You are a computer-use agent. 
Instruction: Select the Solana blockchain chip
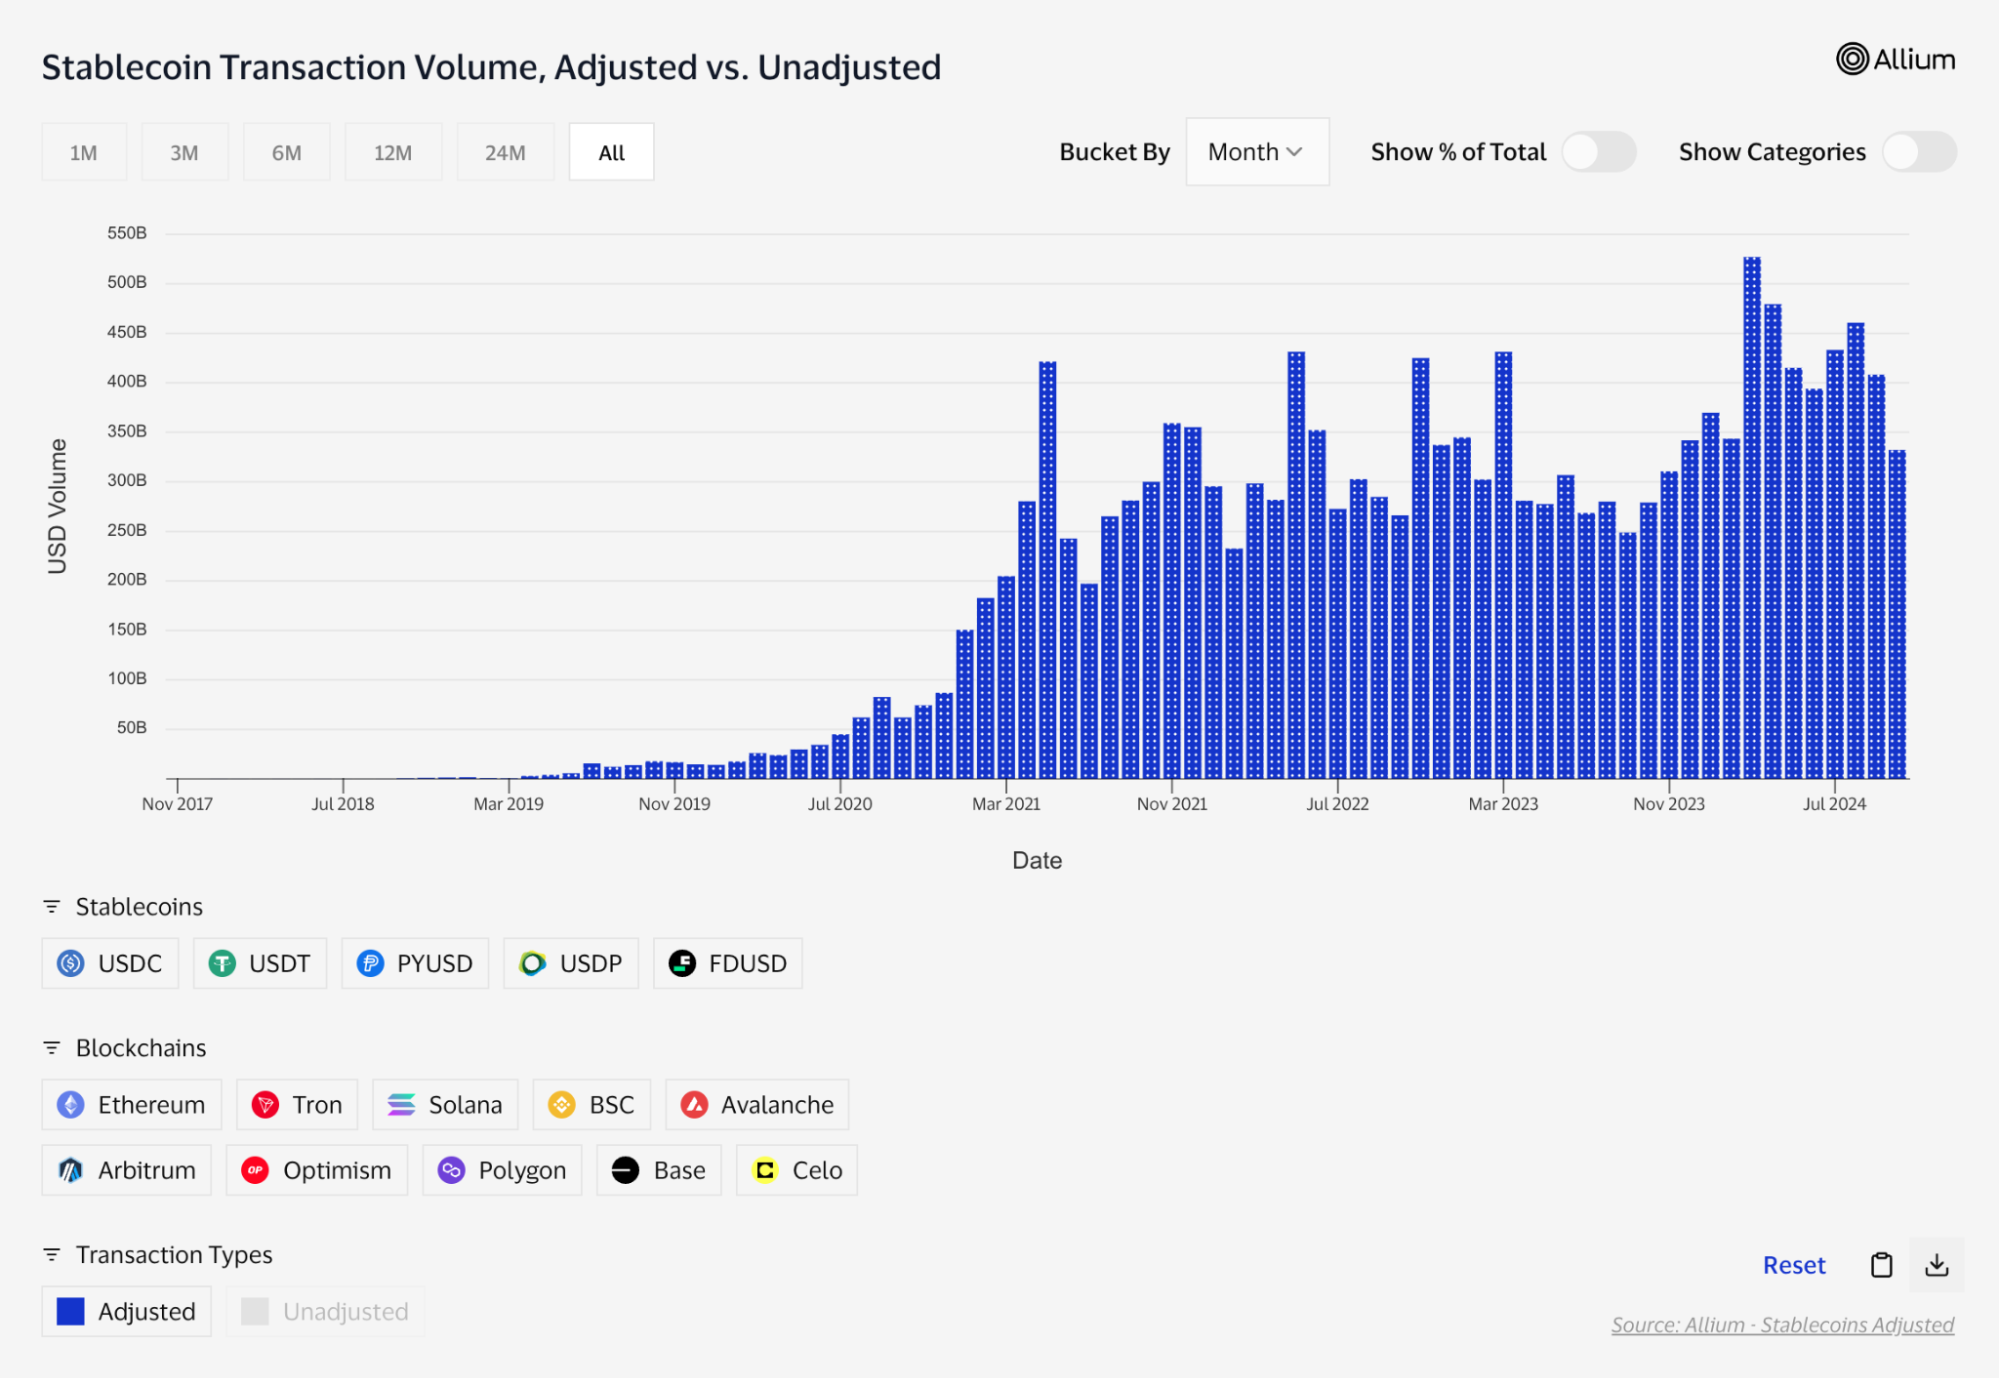445,1104
